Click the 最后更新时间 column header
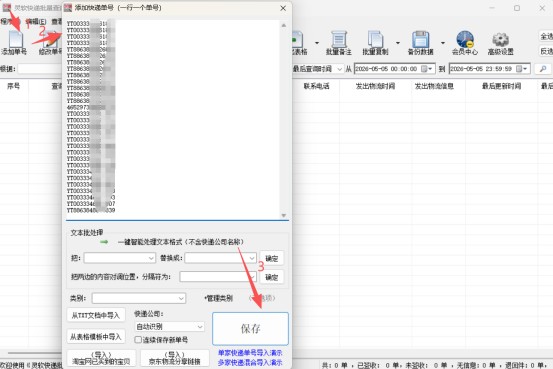Image resolution: width=553 pixels, height=369 pixels. point(501,86)
